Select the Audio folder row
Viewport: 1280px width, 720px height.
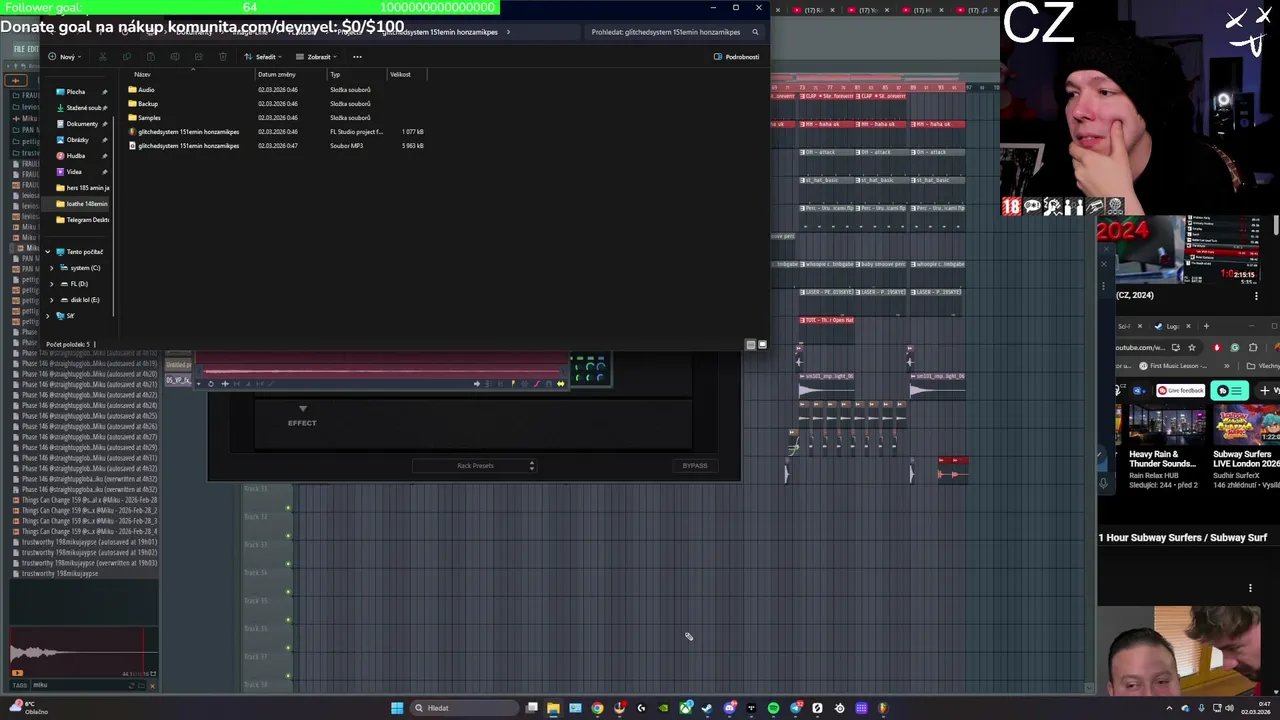[278, 90]
